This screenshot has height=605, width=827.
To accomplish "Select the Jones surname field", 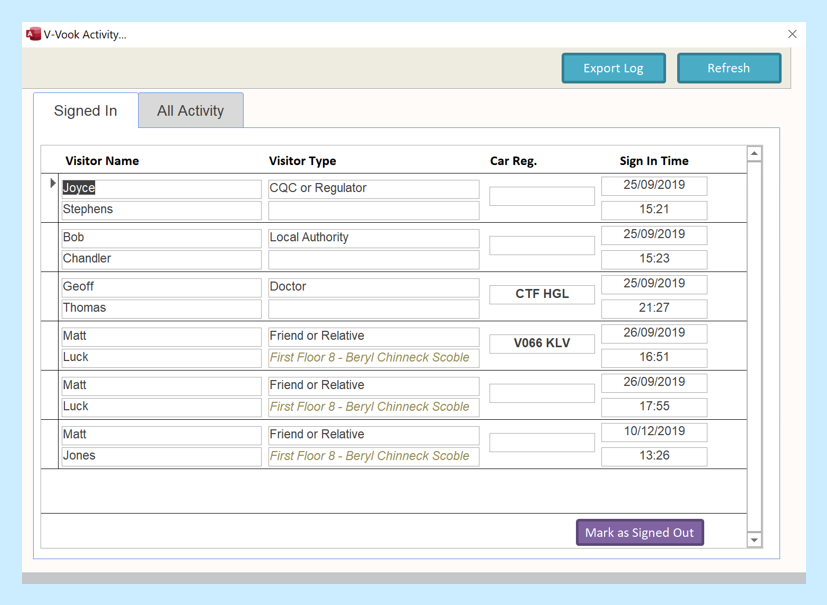I will 161,456.
